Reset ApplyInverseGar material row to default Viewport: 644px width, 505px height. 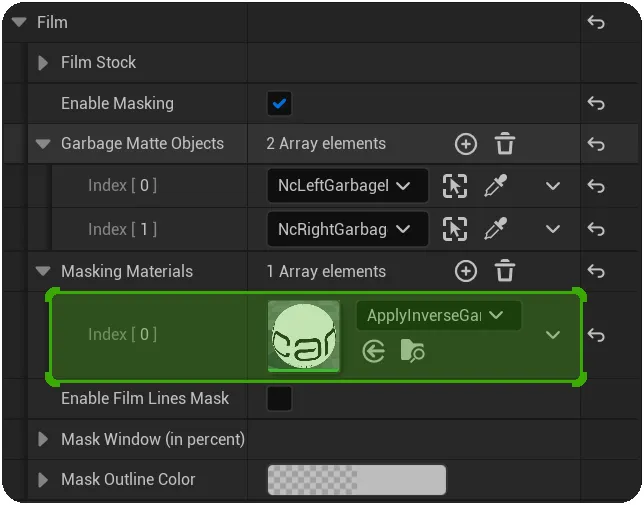pos(596,335)
